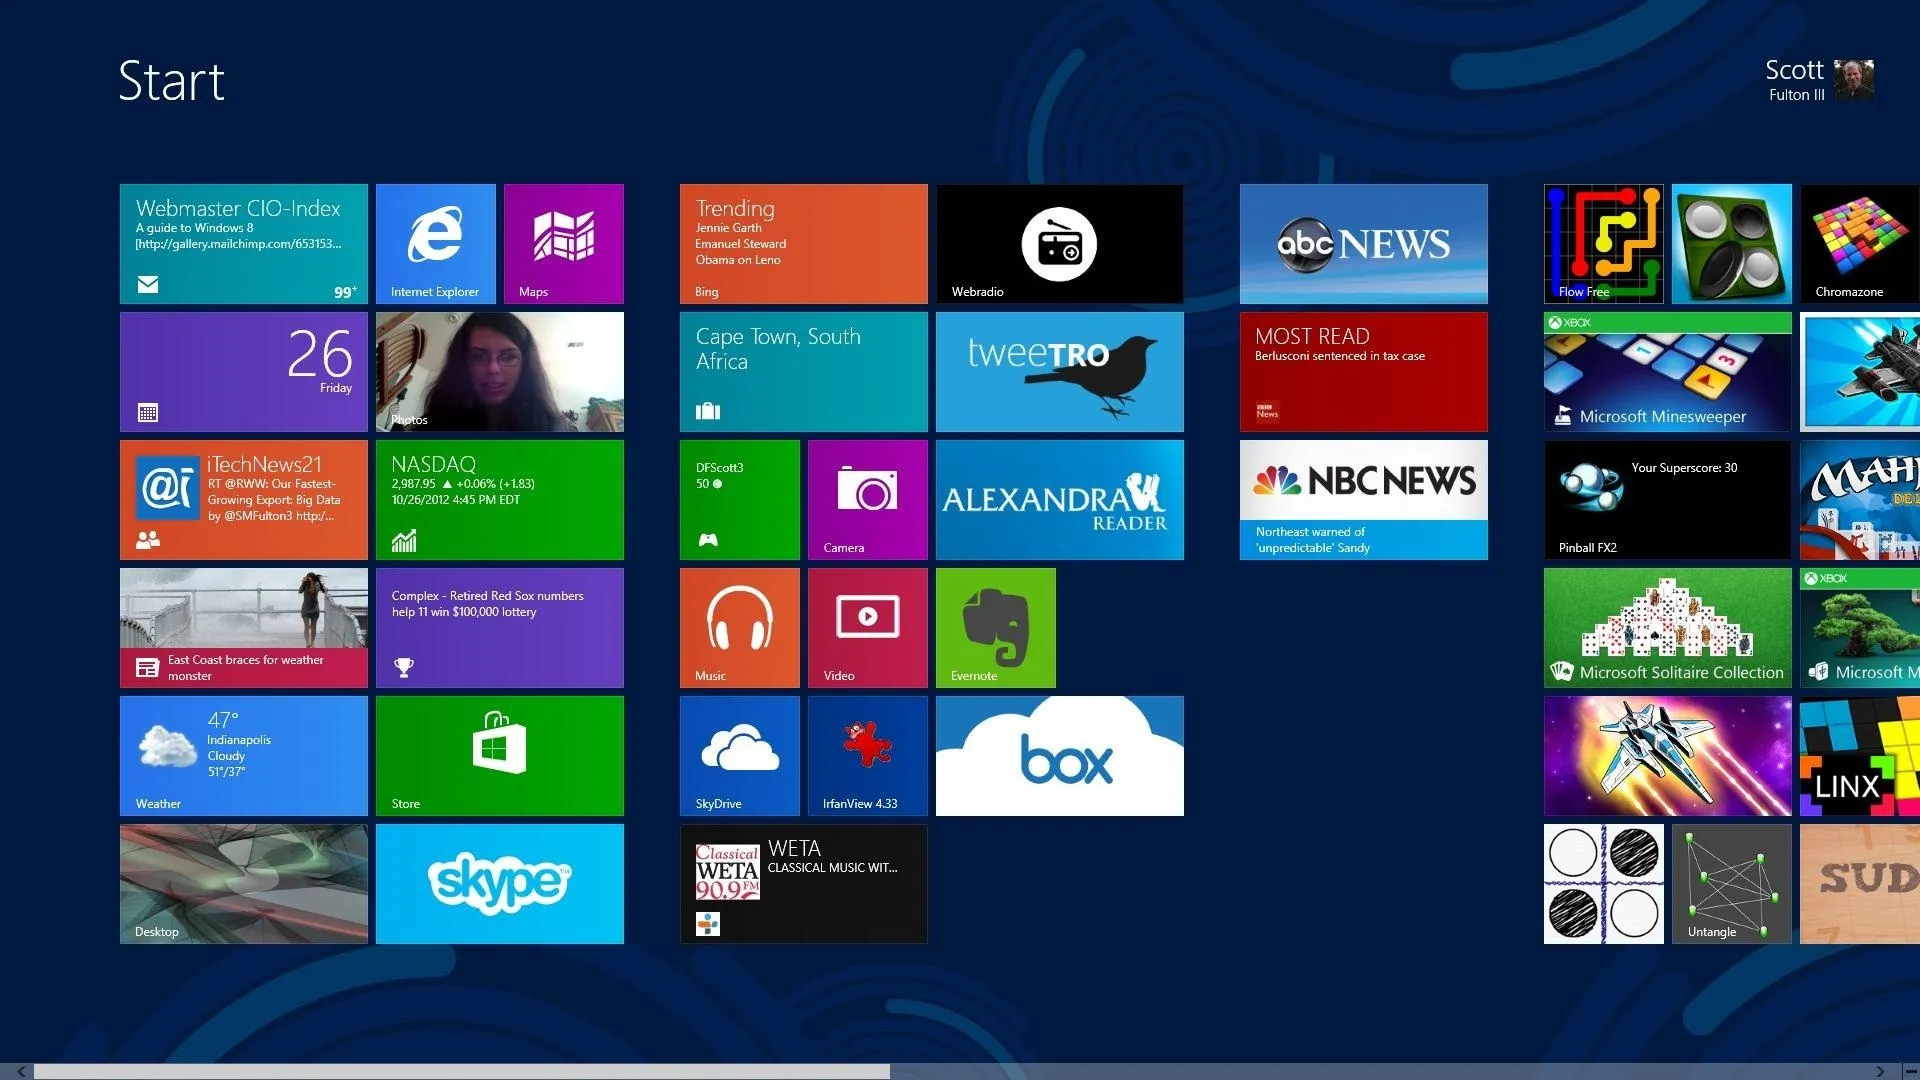Viewport: 1920px width, 1080px height.
Task: Open the Untangle game tile
Action: (x=1731, y=883)
